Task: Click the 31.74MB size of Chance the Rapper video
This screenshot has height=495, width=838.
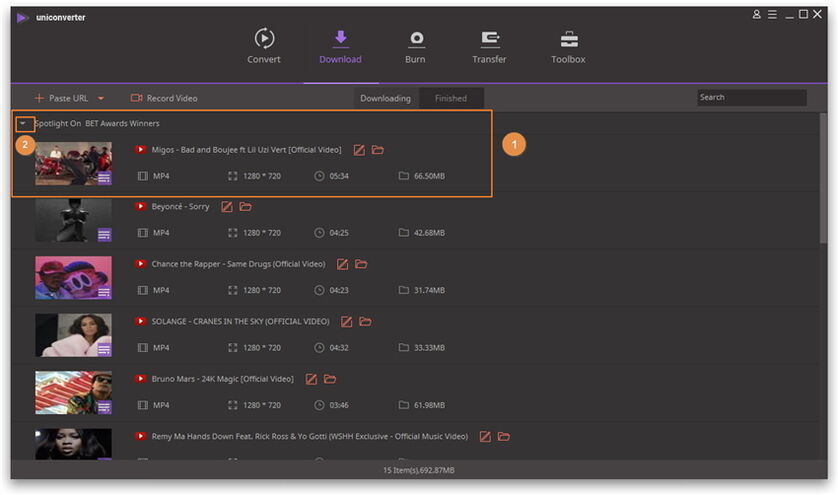Action: 429,290
